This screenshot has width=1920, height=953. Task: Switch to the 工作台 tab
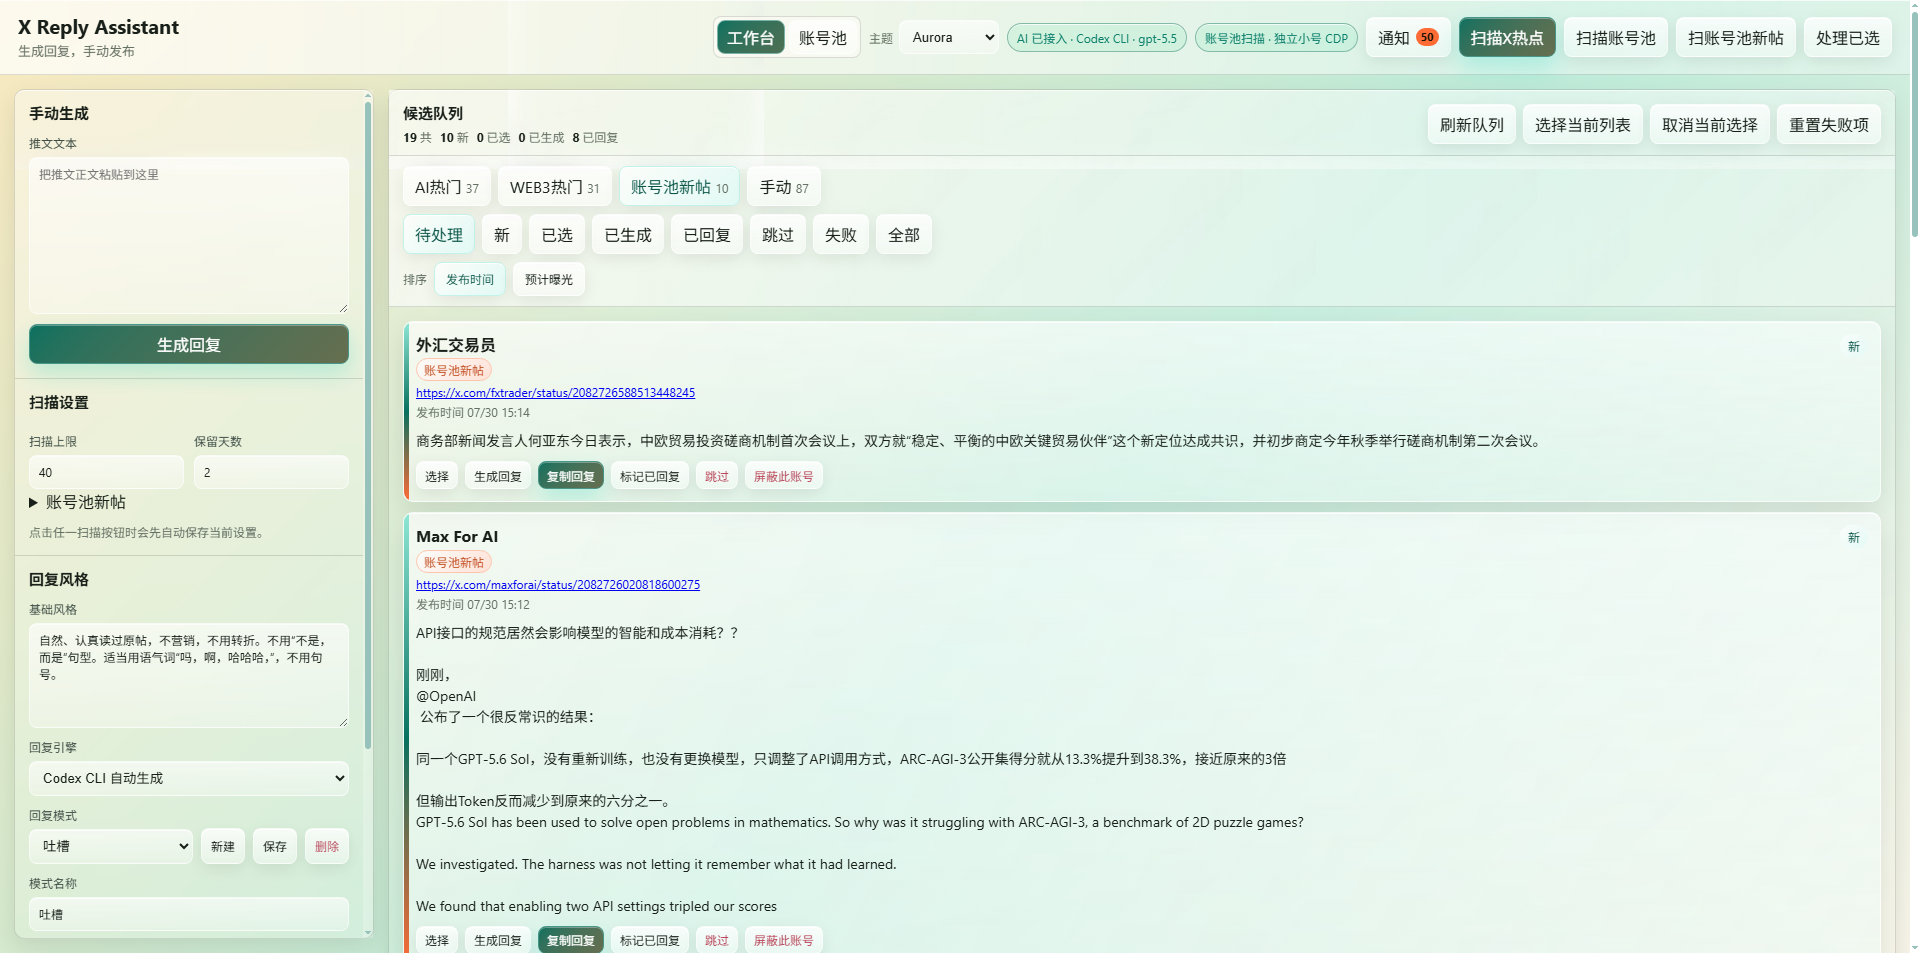click(x=750, y=38)
